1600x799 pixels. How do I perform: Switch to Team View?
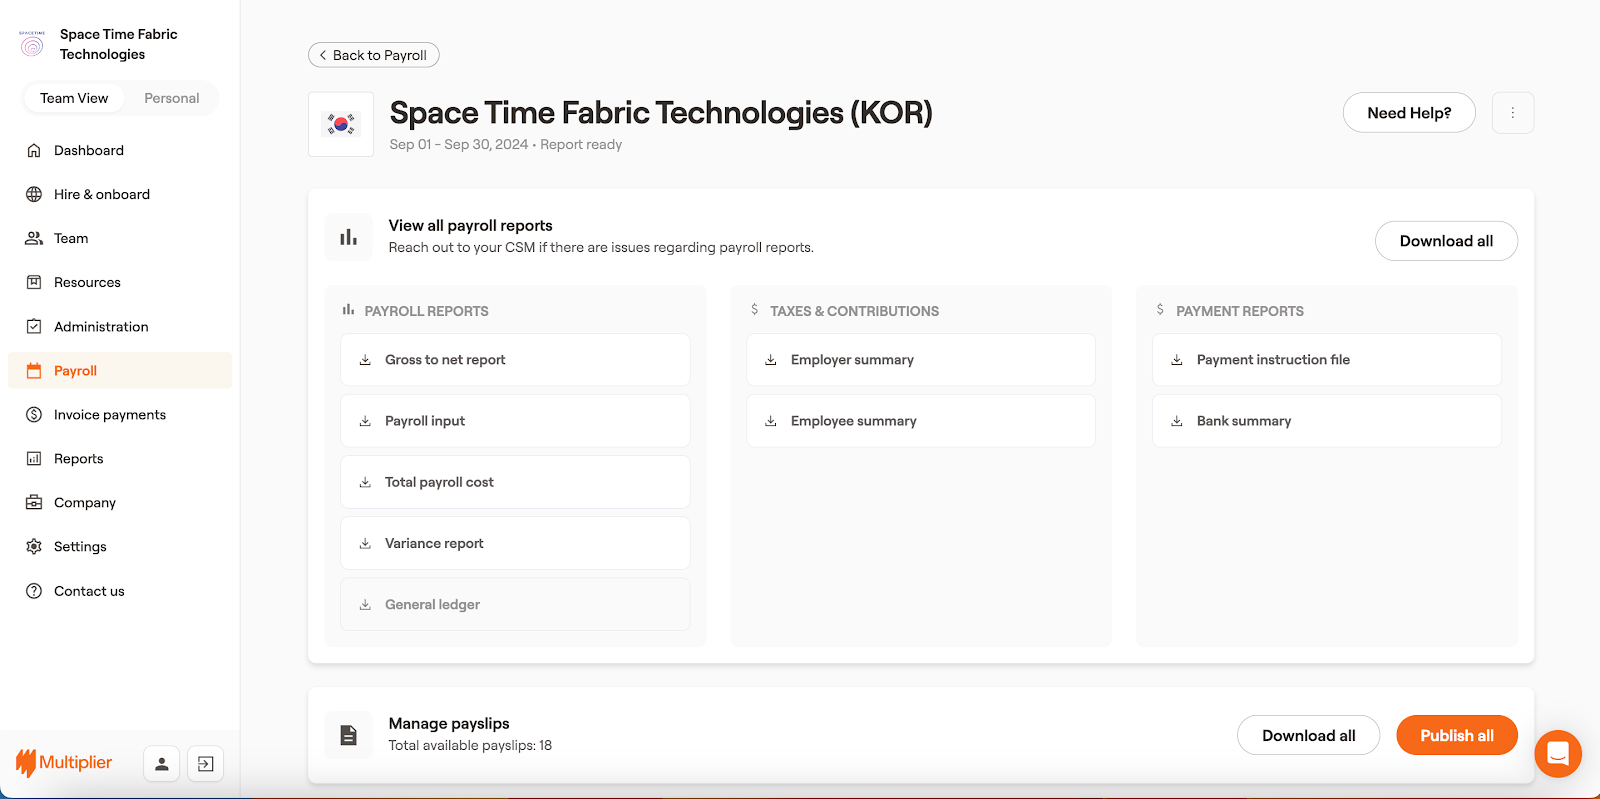[x=74, y=98]
